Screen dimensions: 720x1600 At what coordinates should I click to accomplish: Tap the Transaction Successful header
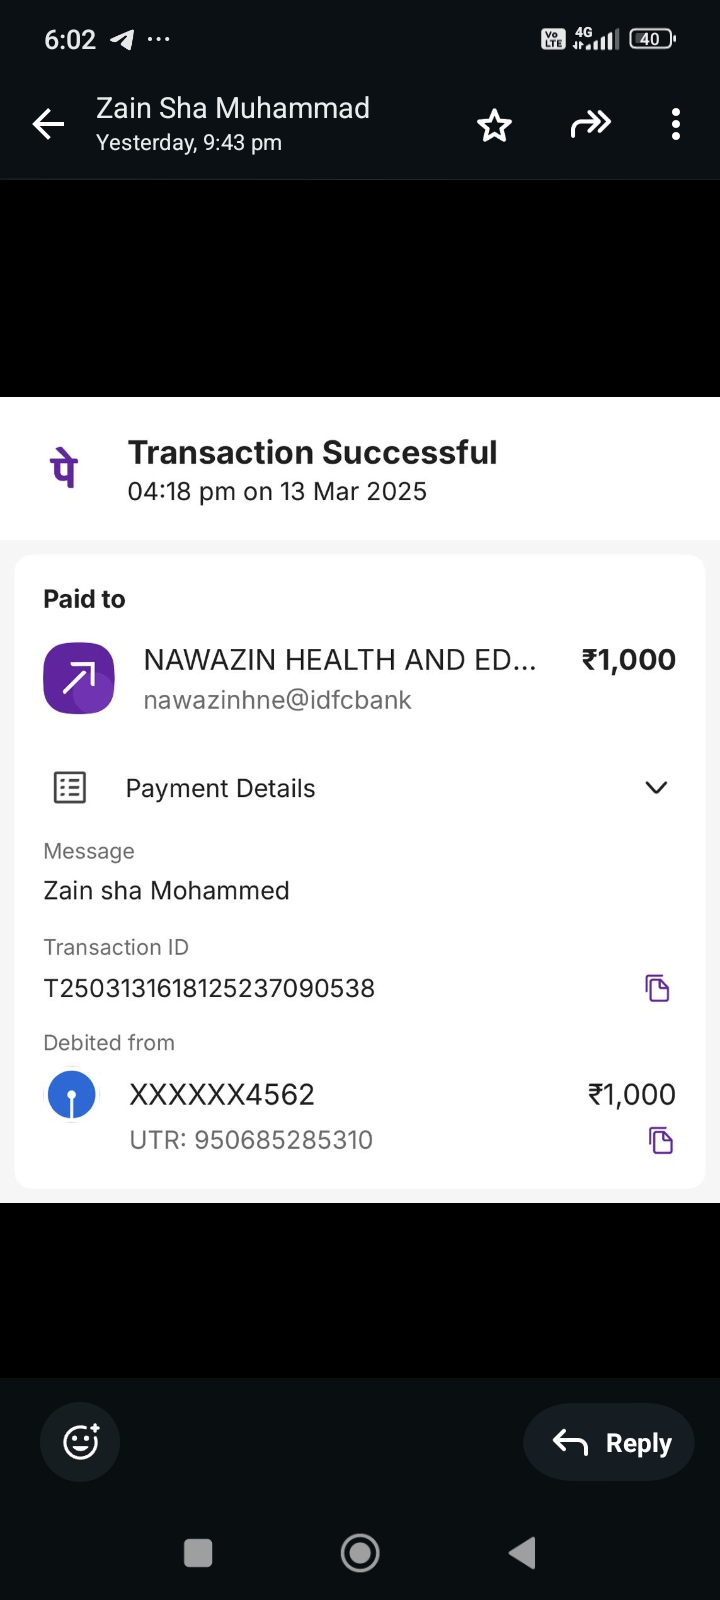312,453
